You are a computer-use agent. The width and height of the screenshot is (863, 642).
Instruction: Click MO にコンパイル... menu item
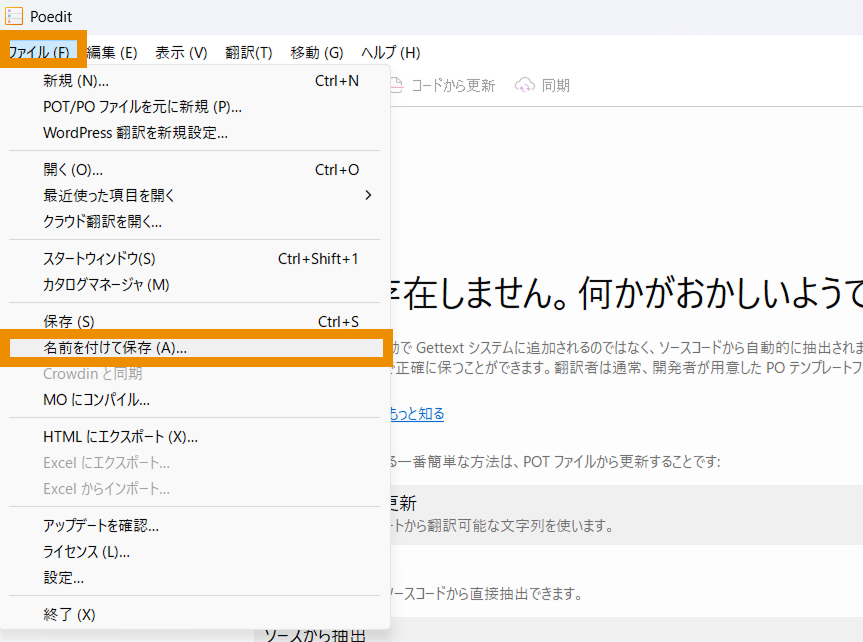tap(96, 400)
